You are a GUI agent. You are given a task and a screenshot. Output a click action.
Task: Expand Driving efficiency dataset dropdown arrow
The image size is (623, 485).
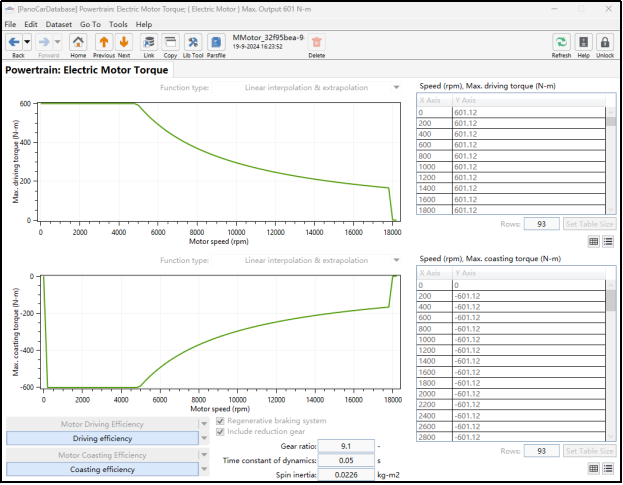point(204,439)
